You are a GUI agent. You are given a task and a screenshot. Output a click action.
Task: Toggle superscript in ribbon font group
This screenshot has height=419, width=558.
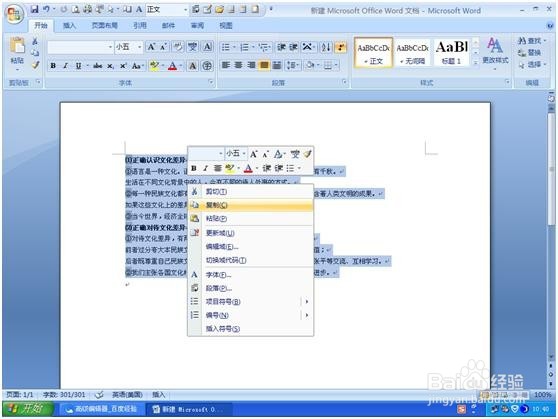123,66
